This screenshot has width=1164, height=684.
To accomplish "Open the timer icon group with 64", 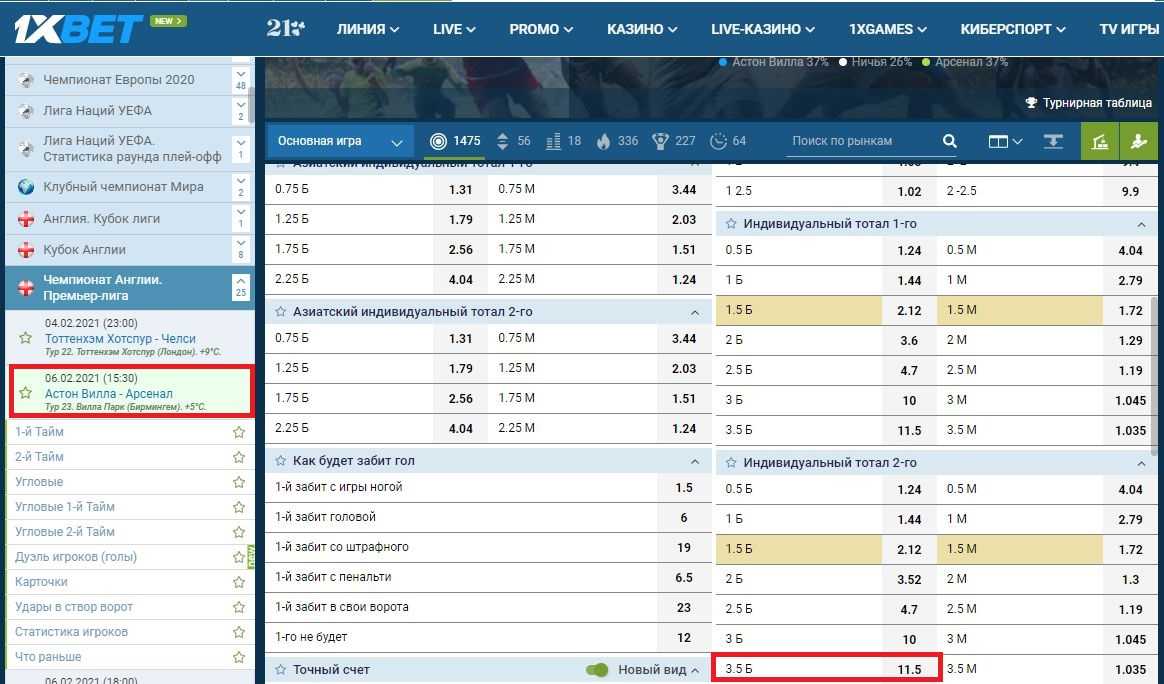I will (728, 141).
